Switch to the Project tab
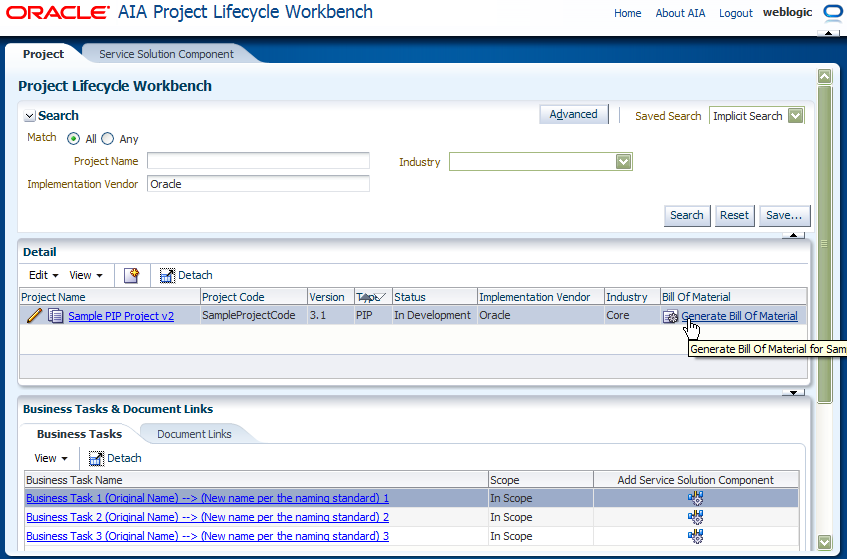 (x=43, y=54)
